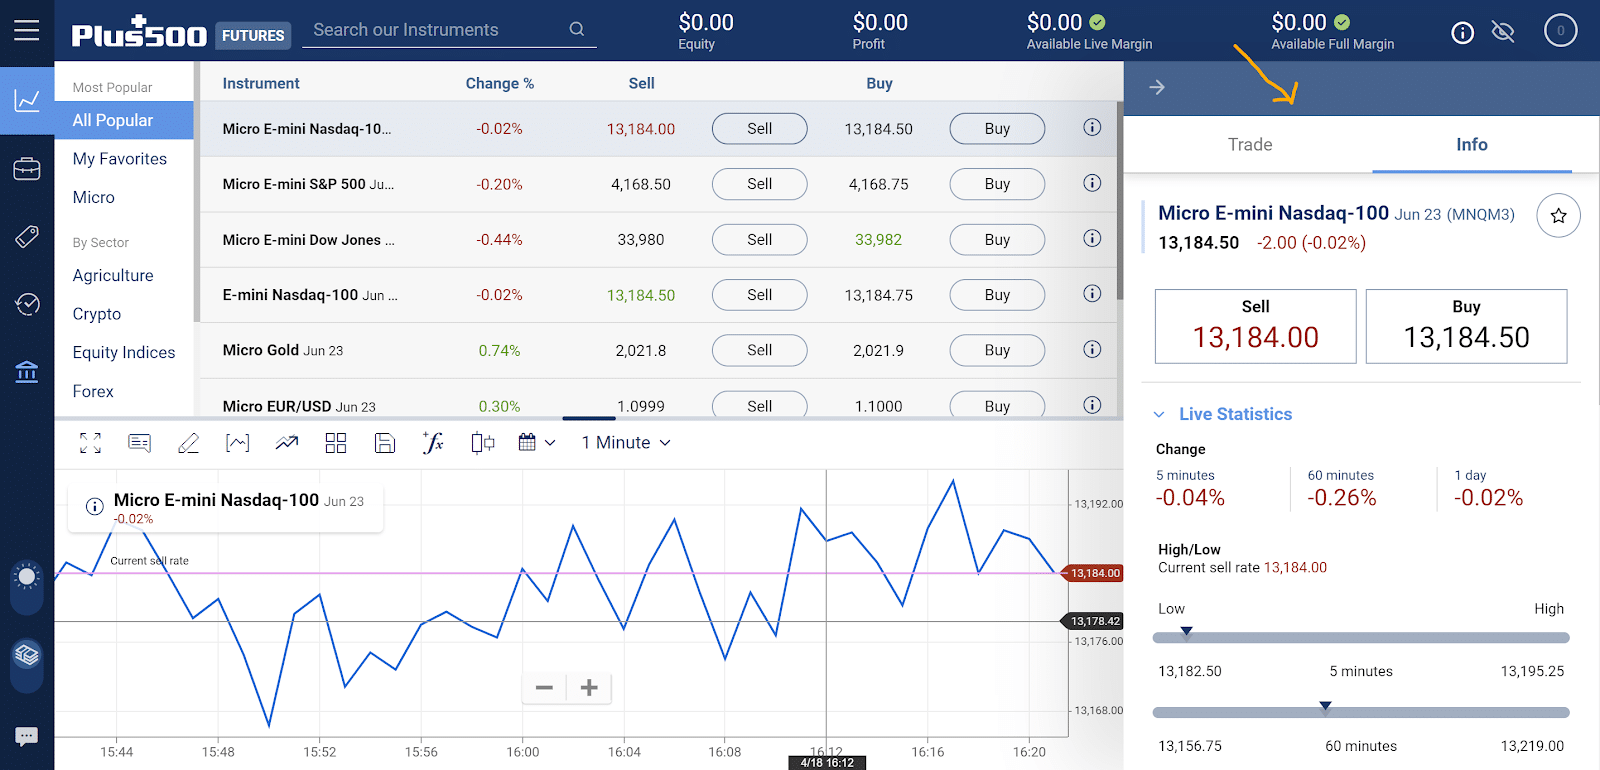The width and height of the screenshot is (1600, 770).
Task: Sell Micro E-mini Dow Jones
Action: click(x=760, y=240)
